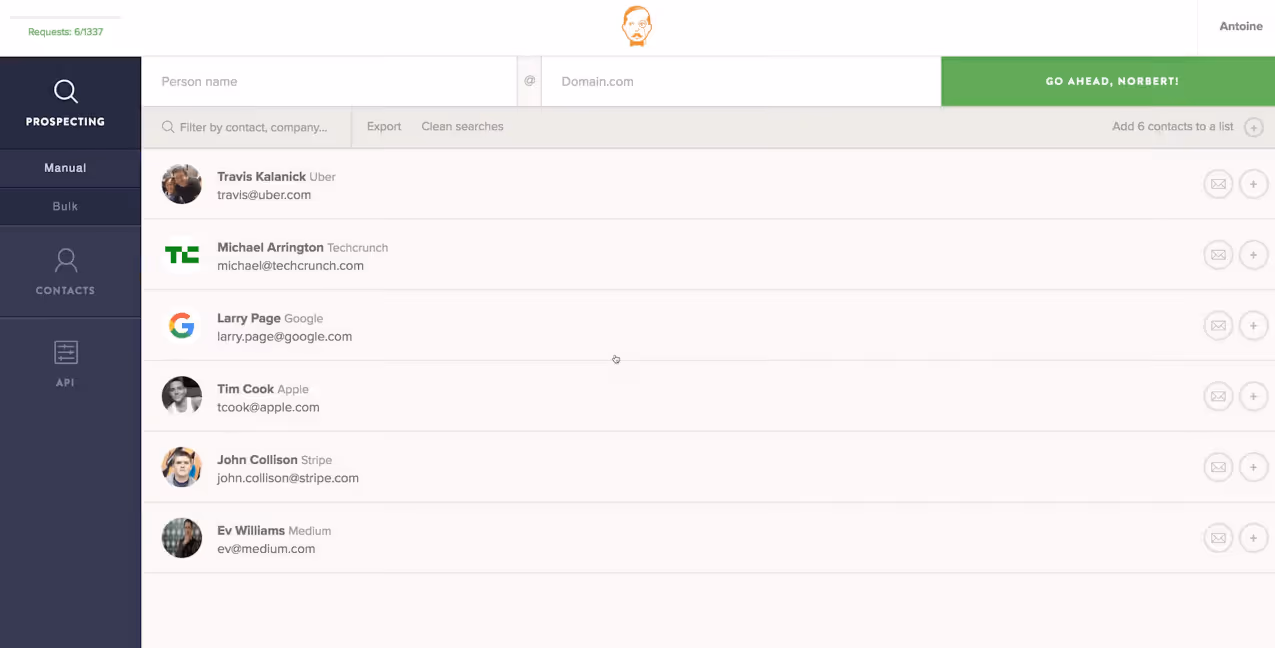Click the name Larry Page
The height and width of the screenshot is (648, 1275).
pos(249,318)
